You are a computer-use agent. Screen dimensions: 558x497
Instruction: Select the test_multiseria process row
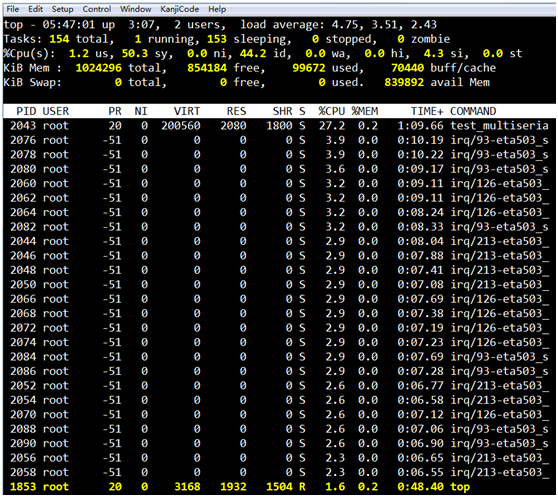click(279, 126)
